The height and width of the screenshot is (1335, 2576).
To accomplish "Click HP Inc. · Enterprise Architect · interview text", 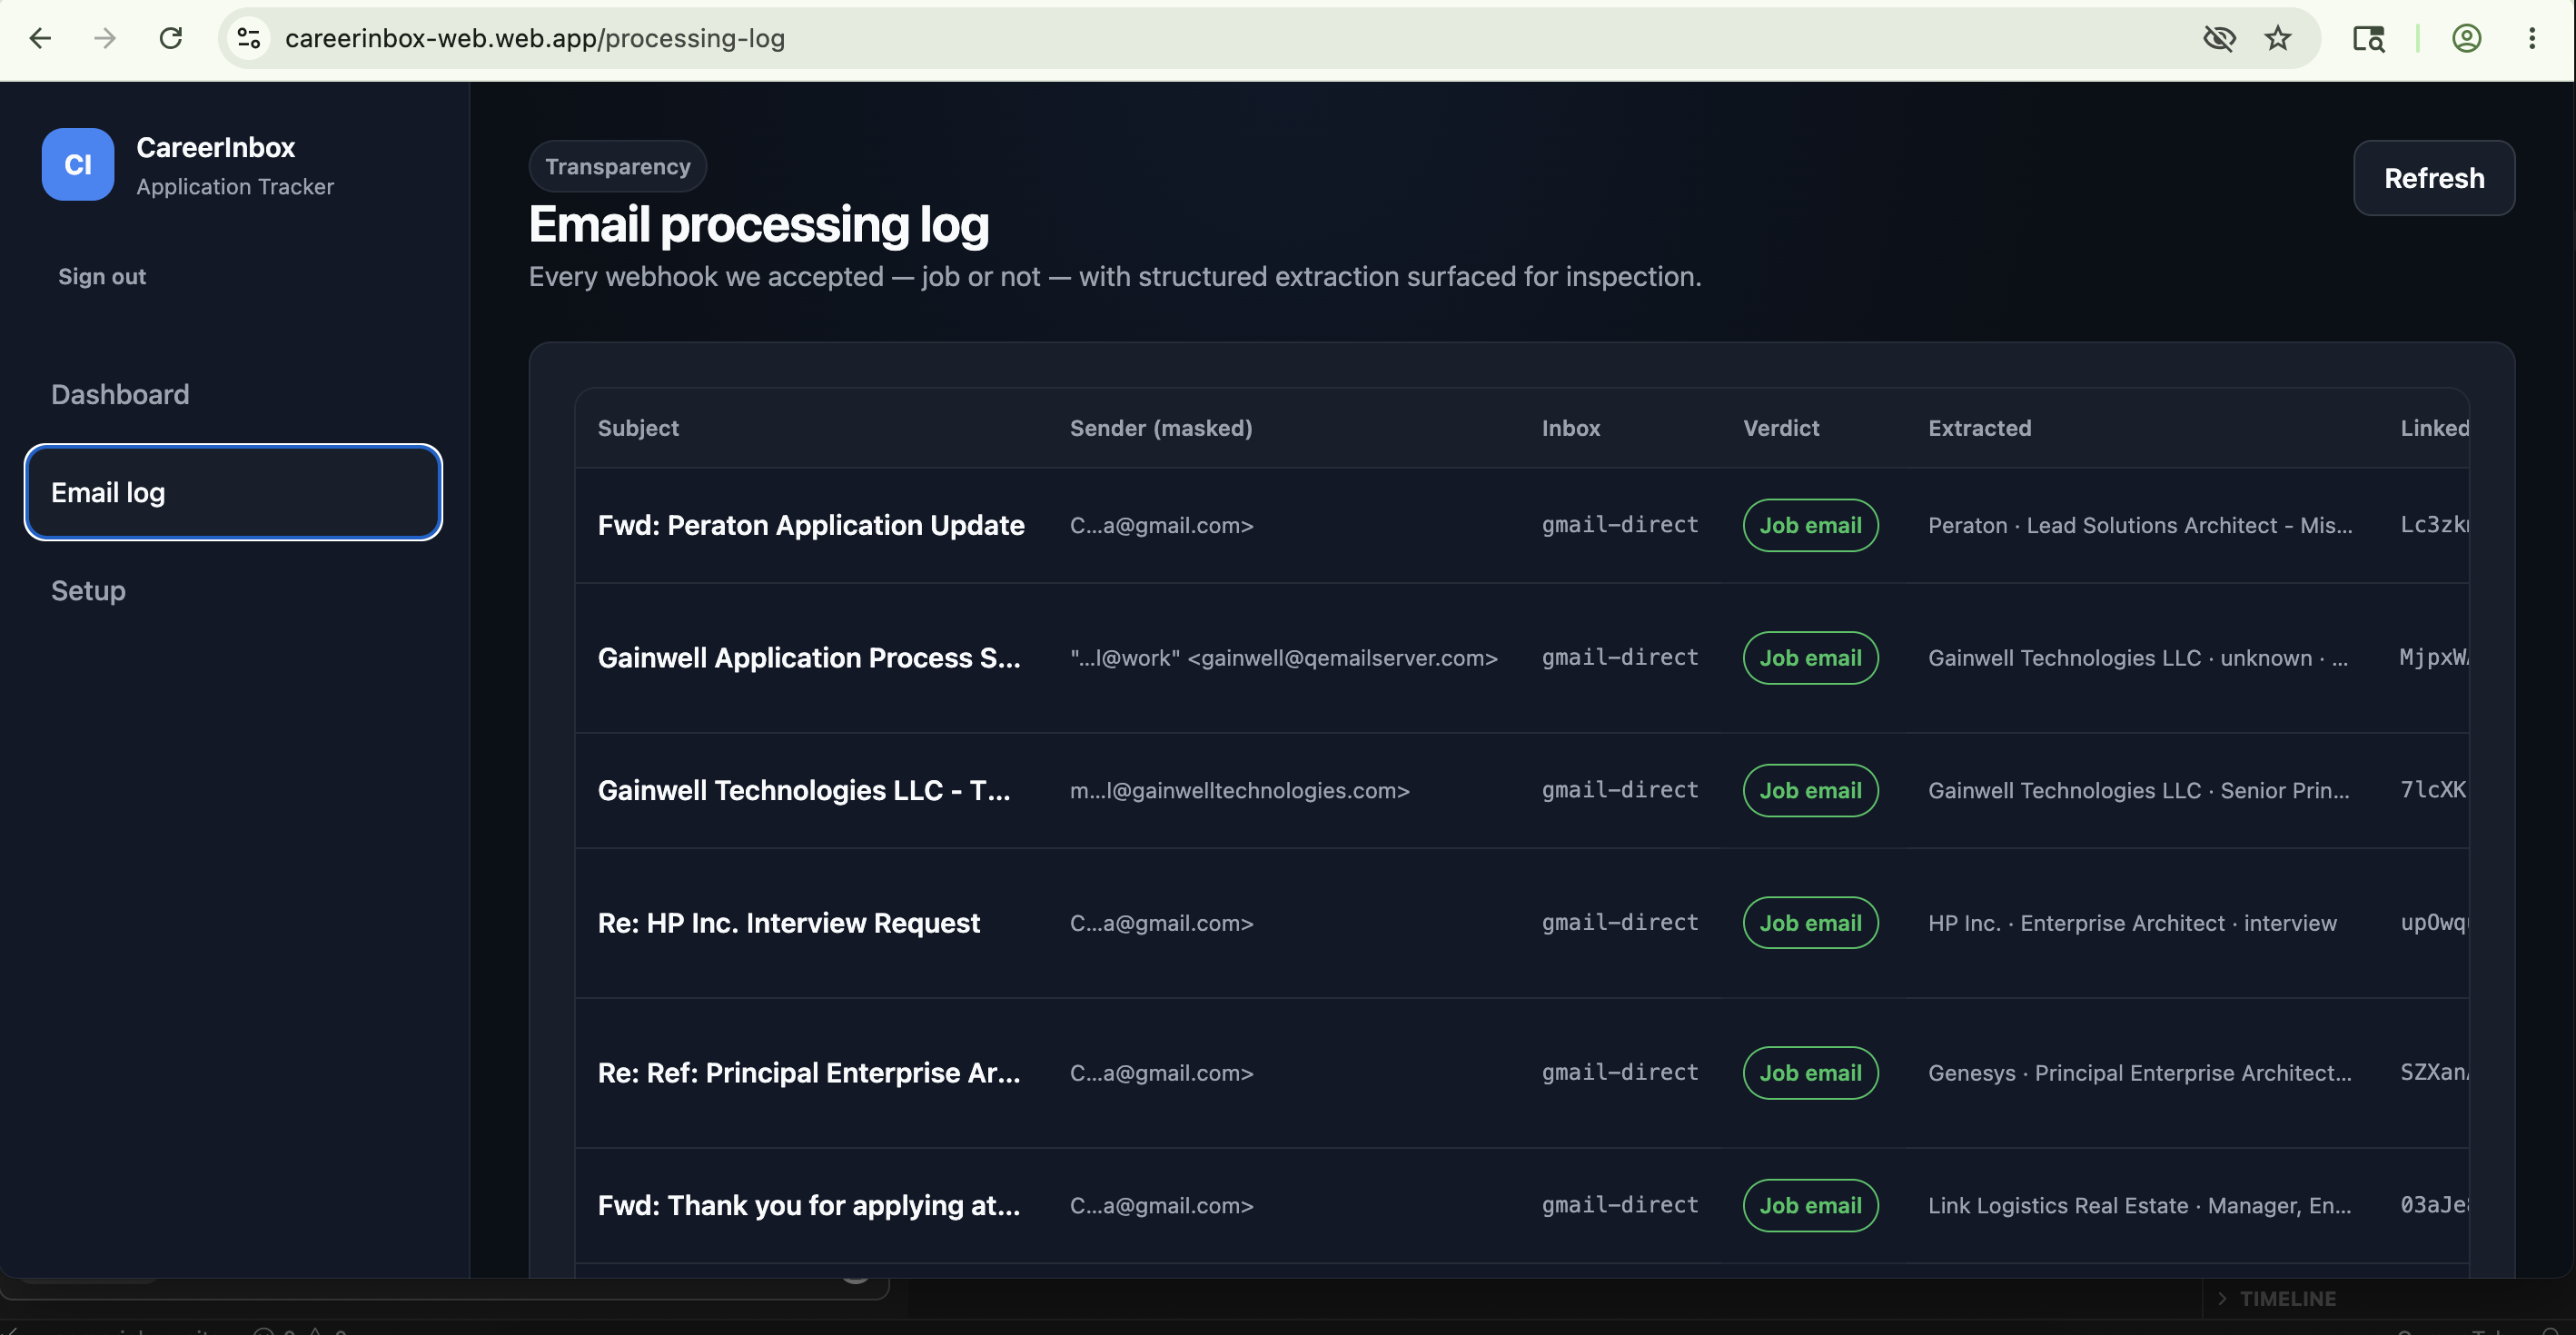I will pyautogui.click(x=2132, y=923).
